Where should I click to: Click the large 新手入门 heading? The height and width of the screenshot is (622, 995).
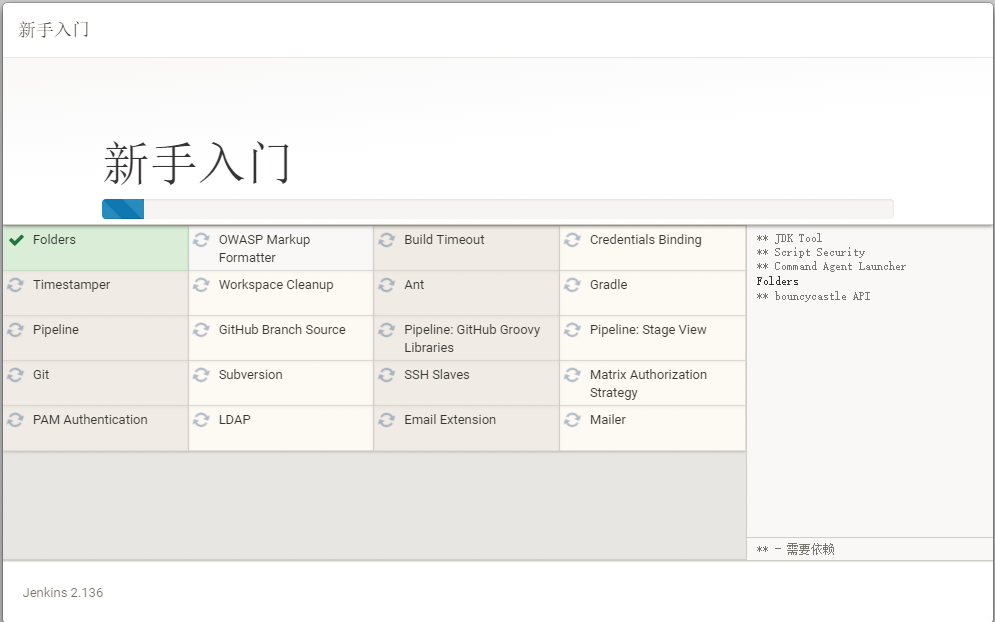coord(197,163)
